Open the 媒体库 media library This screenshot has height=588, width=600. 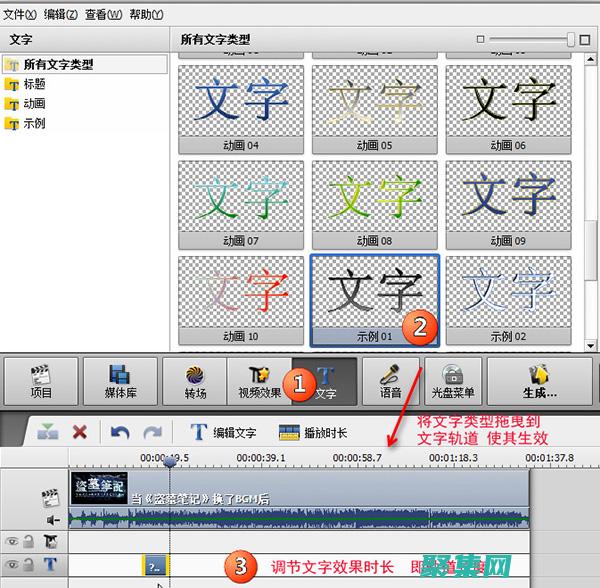[120, 381]
